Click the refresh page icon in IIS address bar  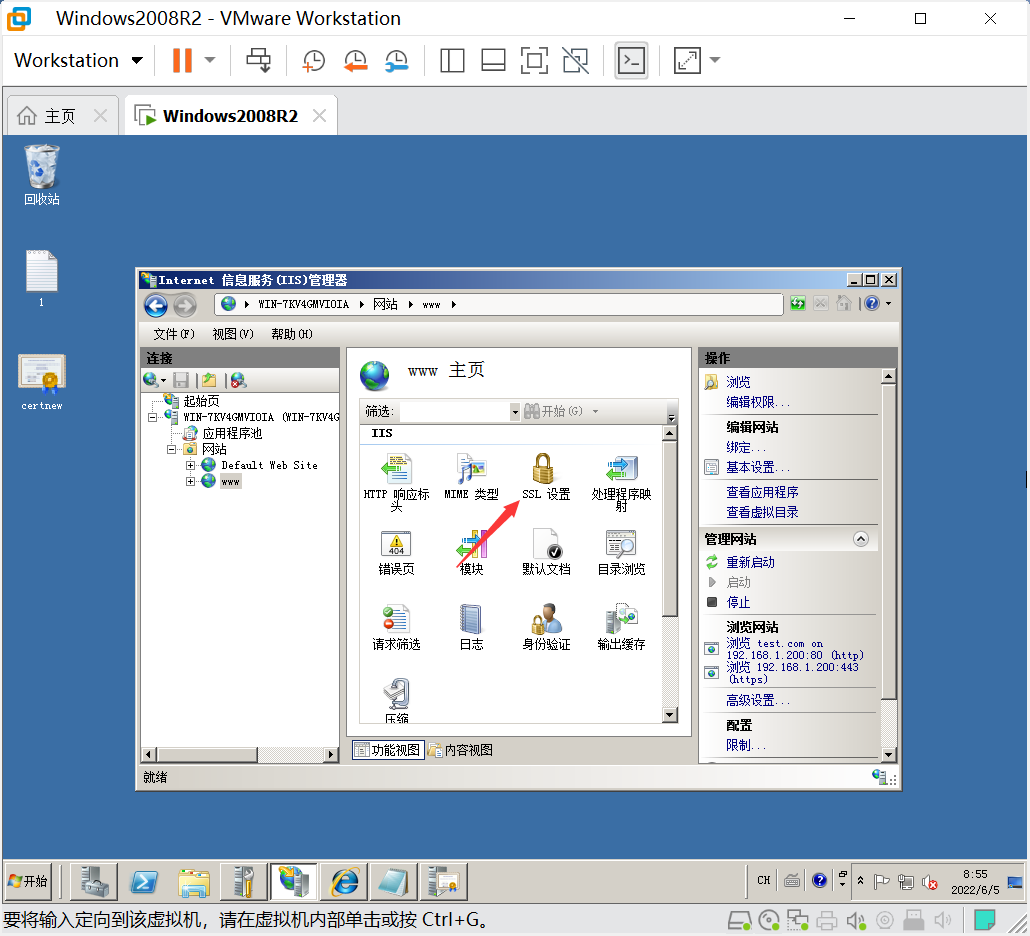[797, 303]
